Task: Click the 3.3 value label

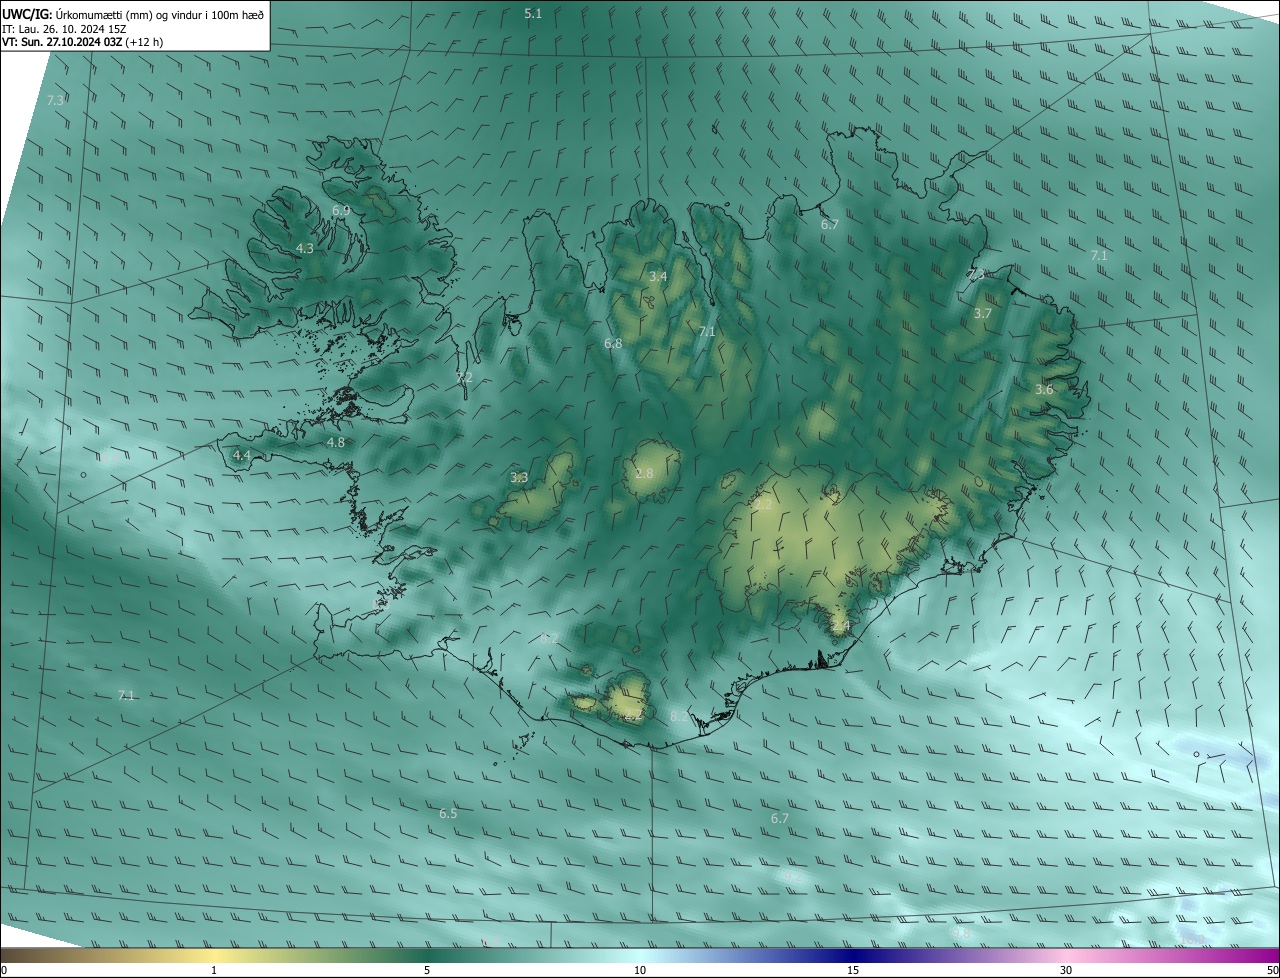Action: coord(519,478)
